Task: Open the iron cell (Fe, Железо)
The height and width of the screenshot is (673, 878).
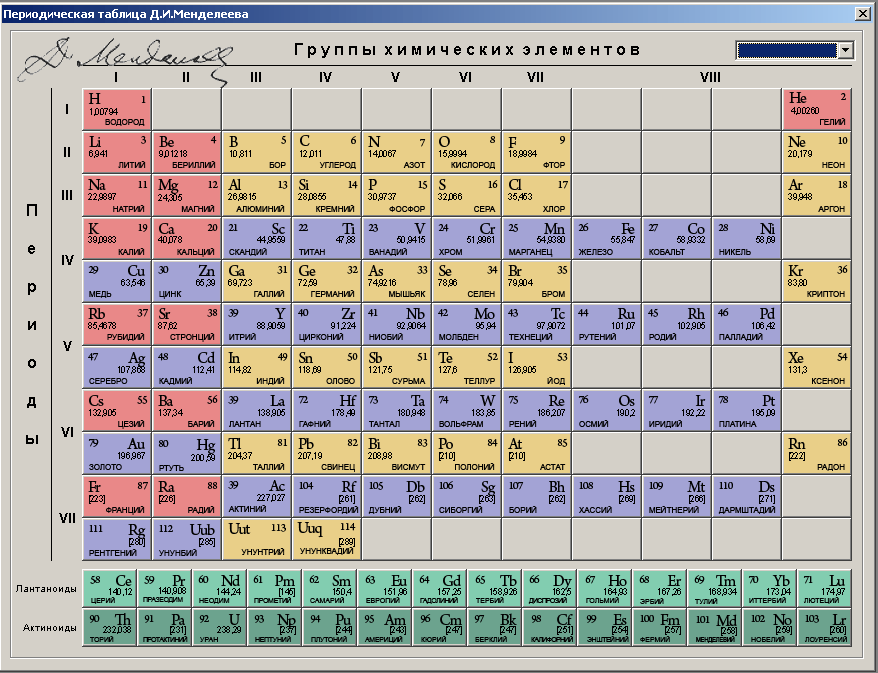Action: click(x=607, y=239)
